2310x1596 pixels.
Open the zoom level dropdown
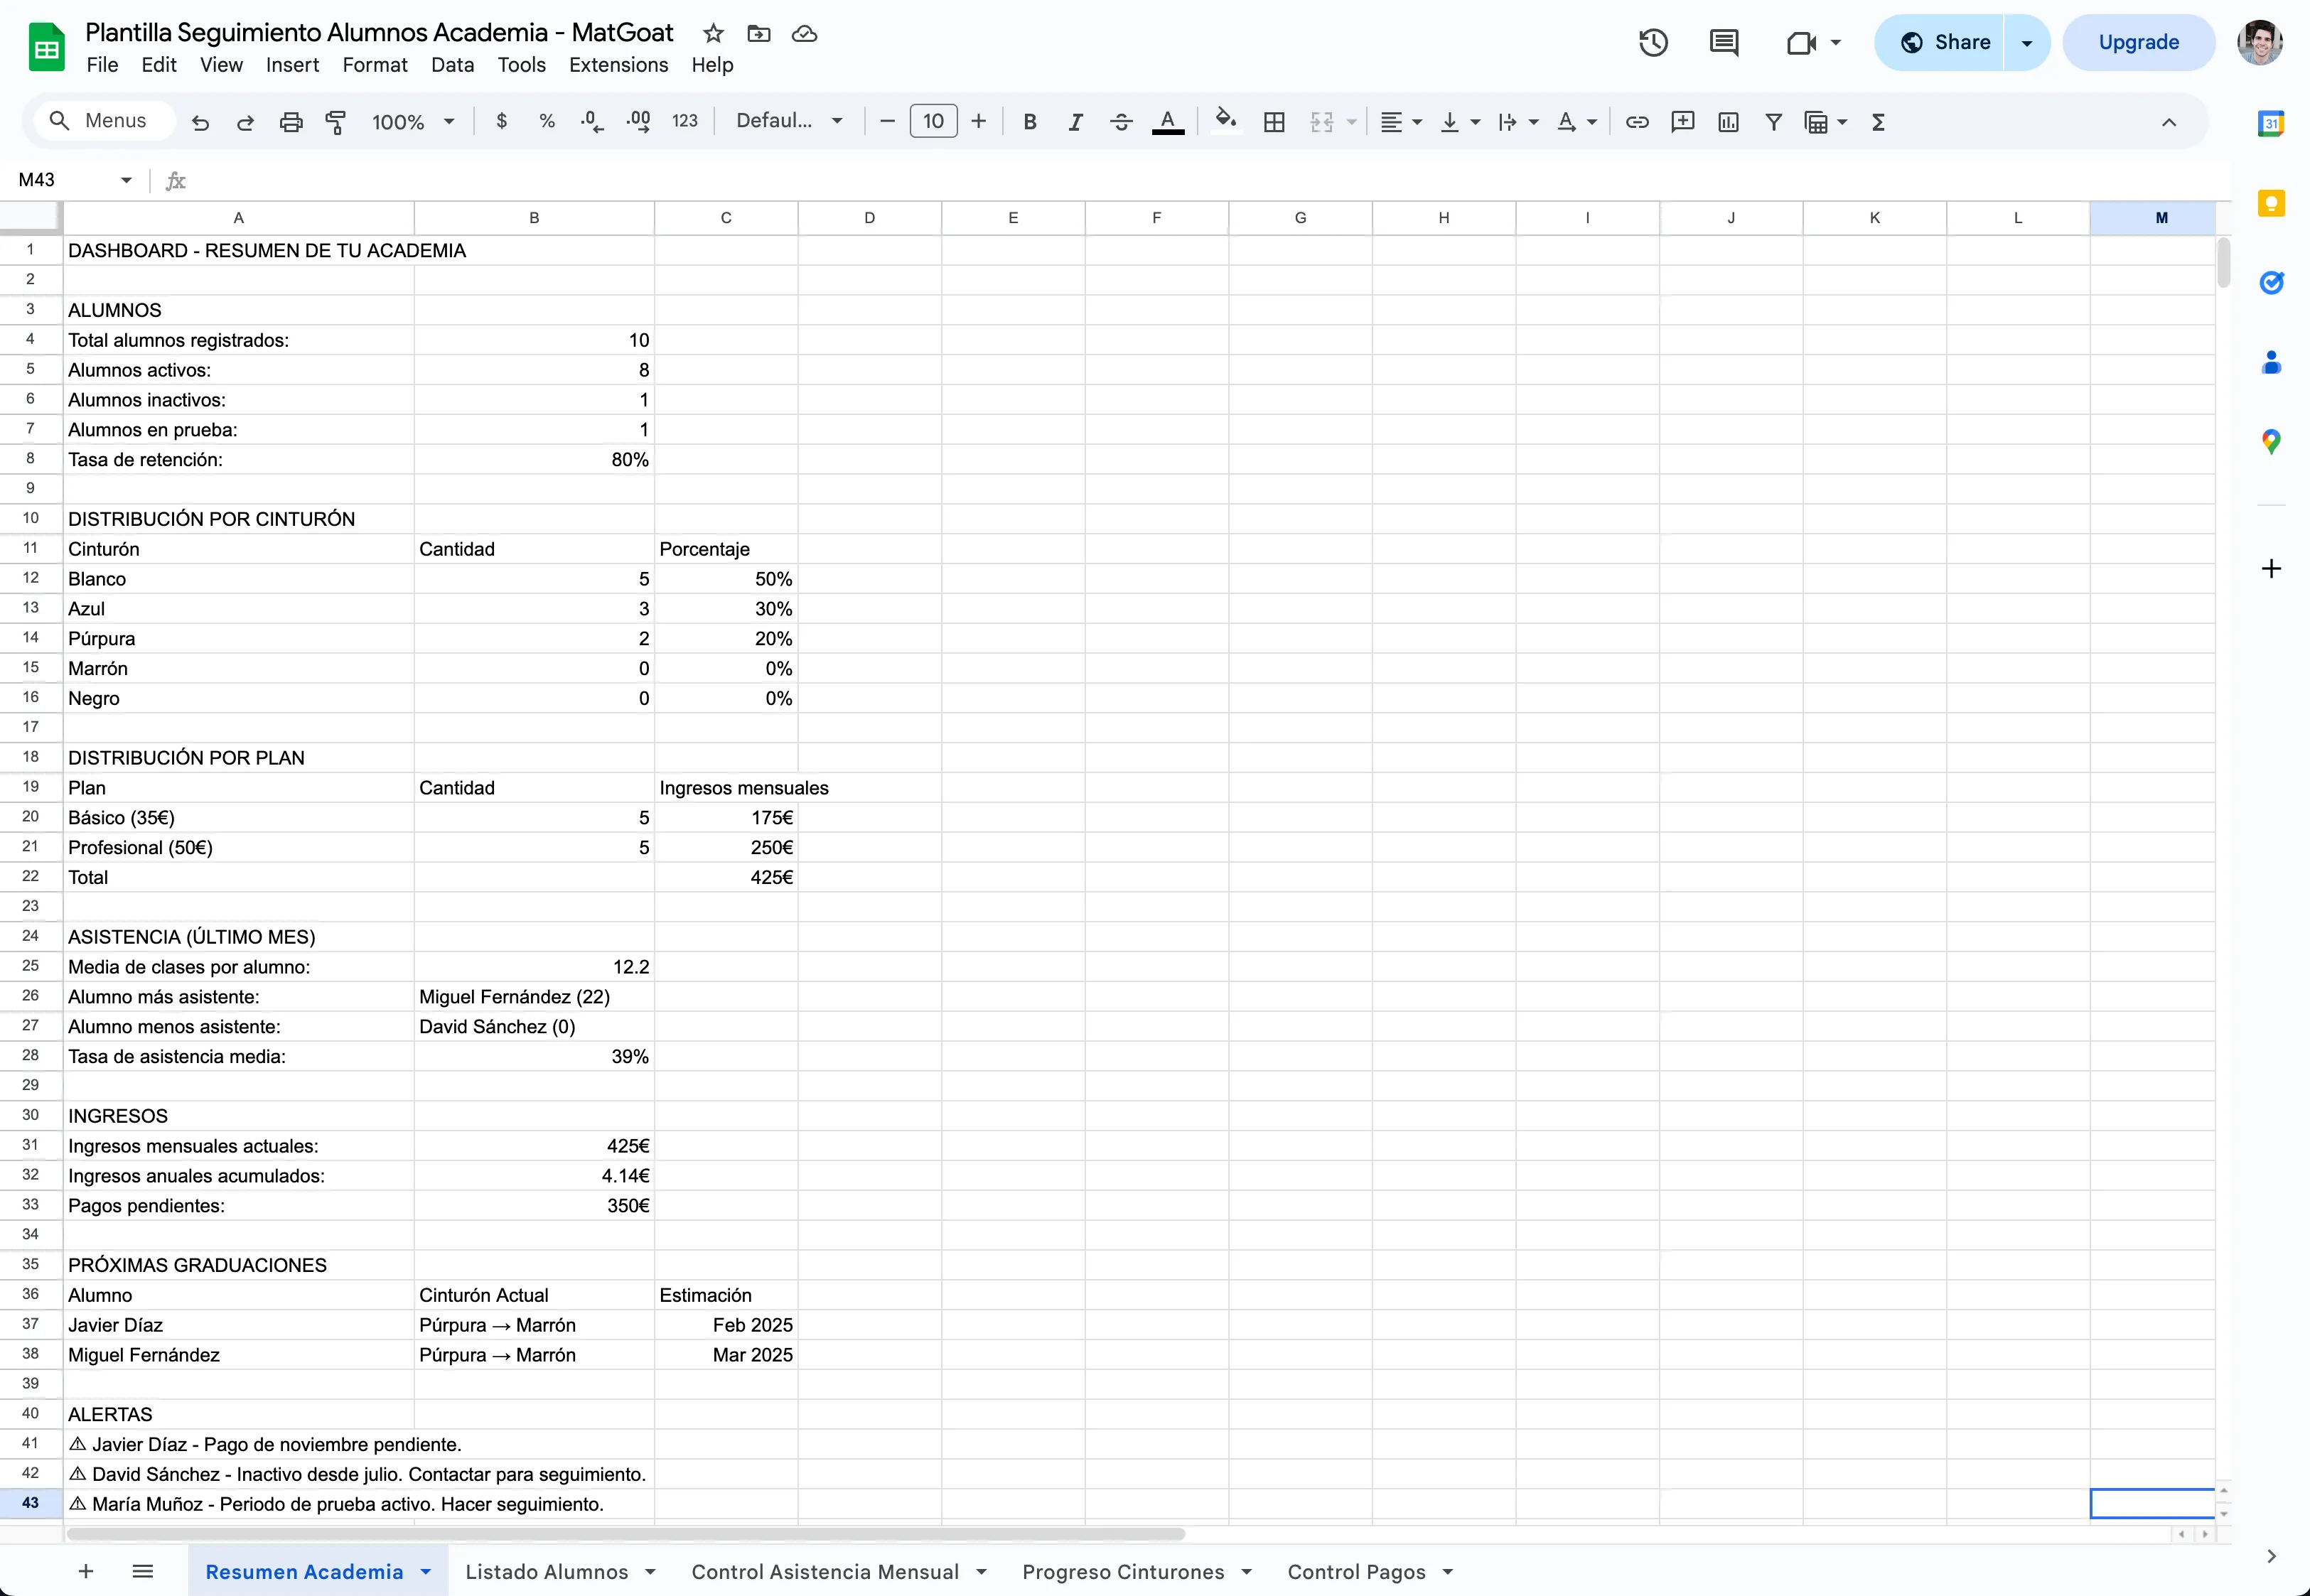(x=413, y=121)
